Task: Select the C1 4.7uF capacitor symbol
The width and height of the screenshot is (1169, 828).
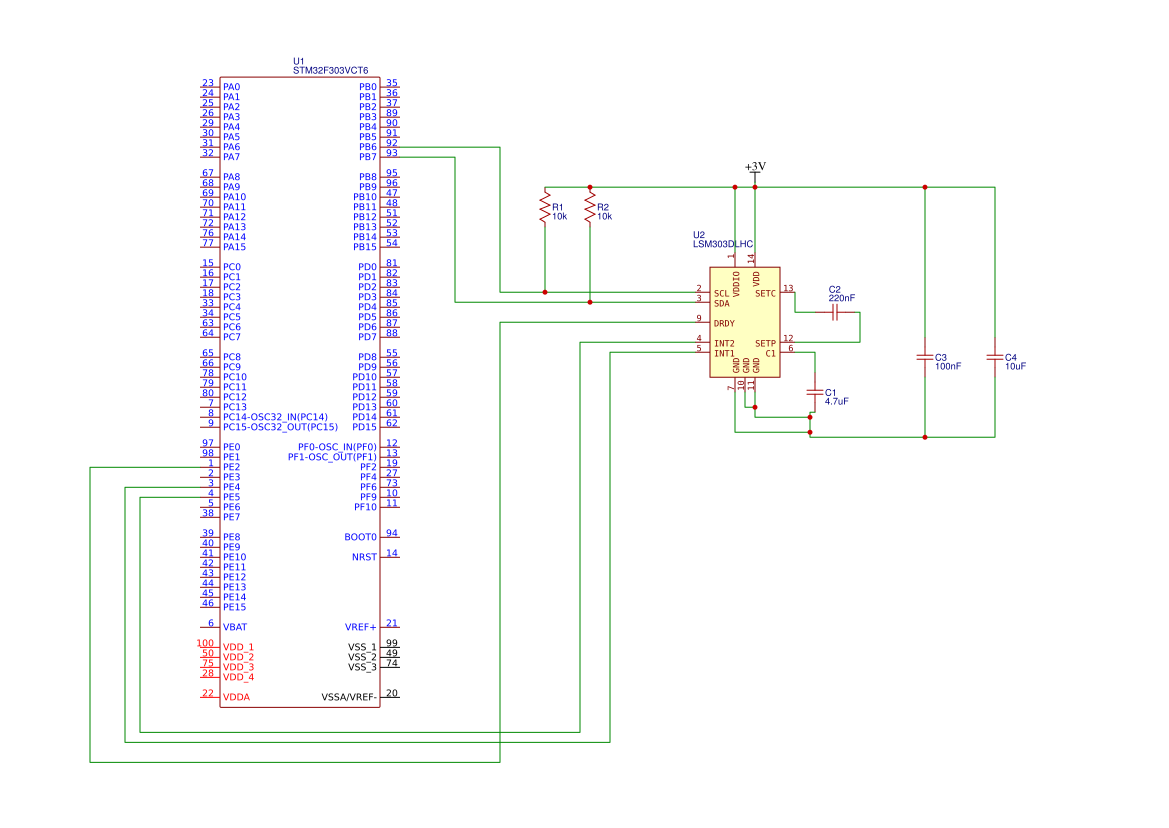Action: [x=814, y=392]
